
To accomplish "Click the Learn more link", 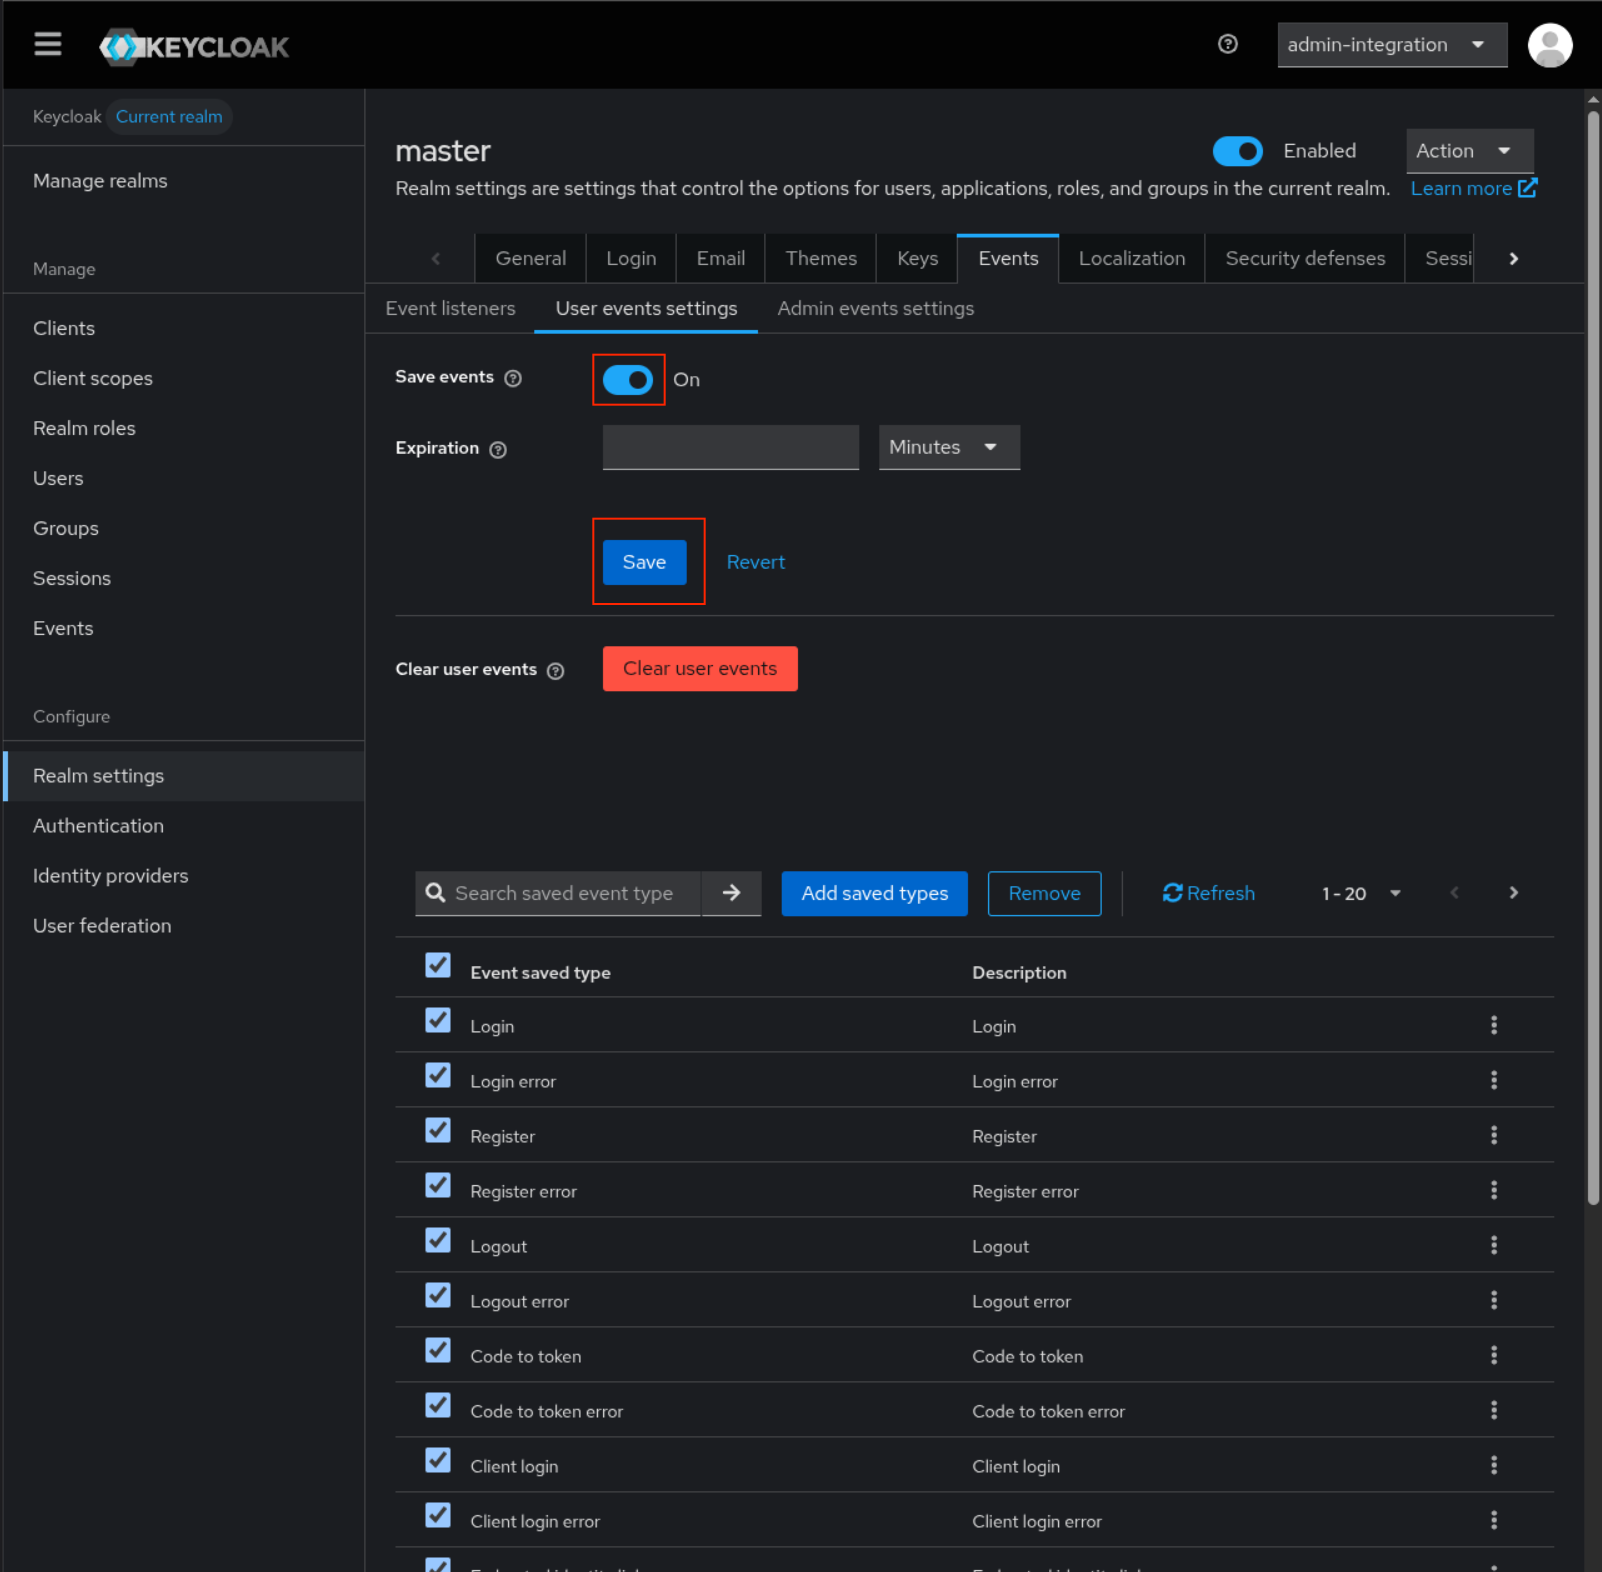I will (1471, 188).
